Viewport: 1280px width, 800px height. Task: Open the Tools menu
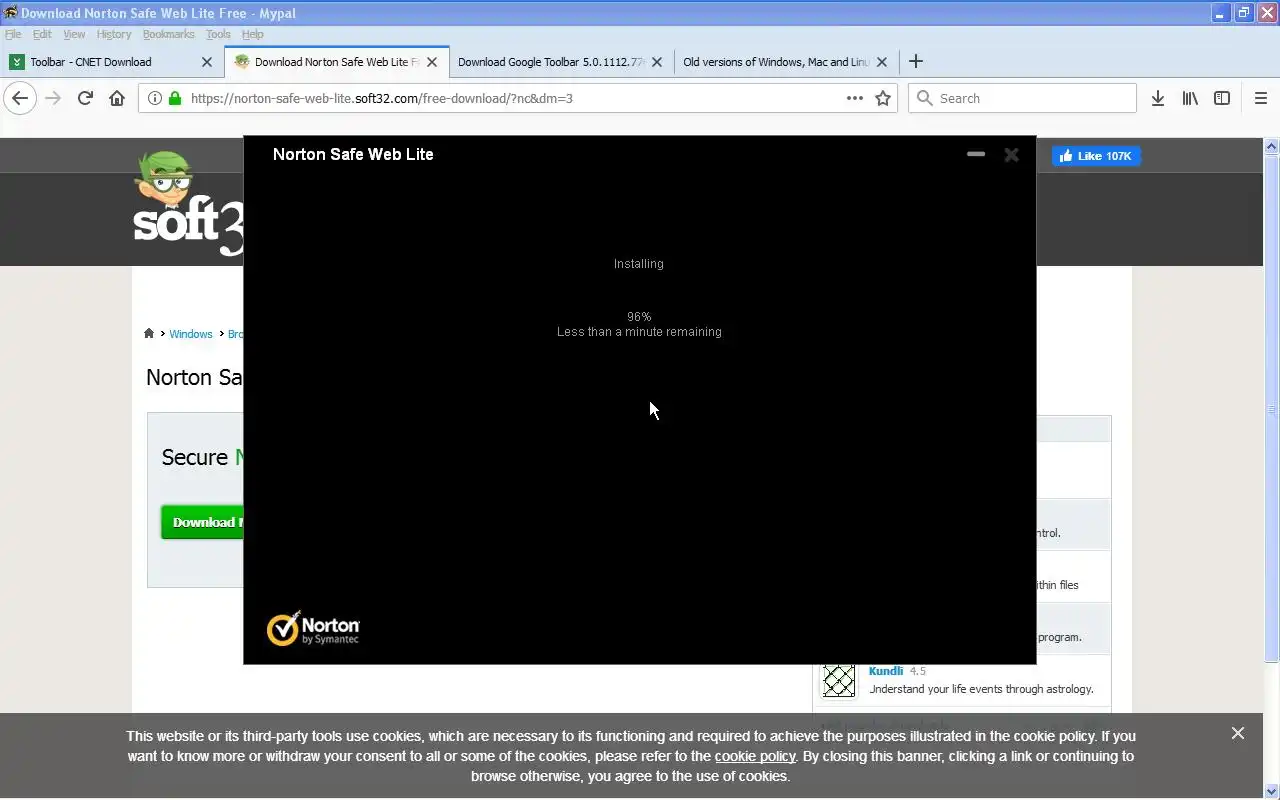click(x=218, y=34)
